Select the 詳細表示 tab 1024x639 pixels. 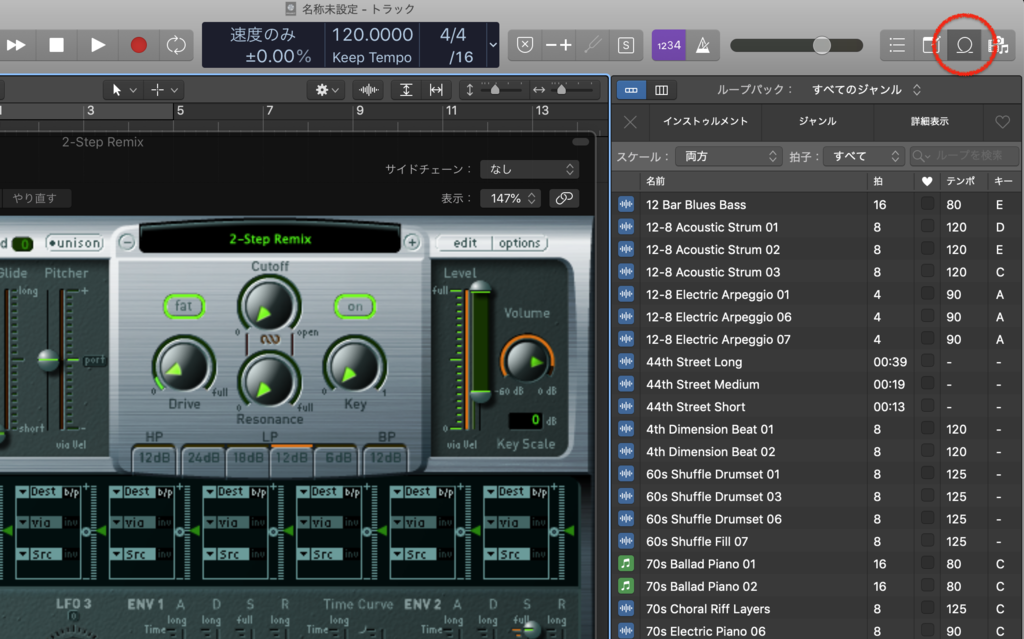pos(930,122)
